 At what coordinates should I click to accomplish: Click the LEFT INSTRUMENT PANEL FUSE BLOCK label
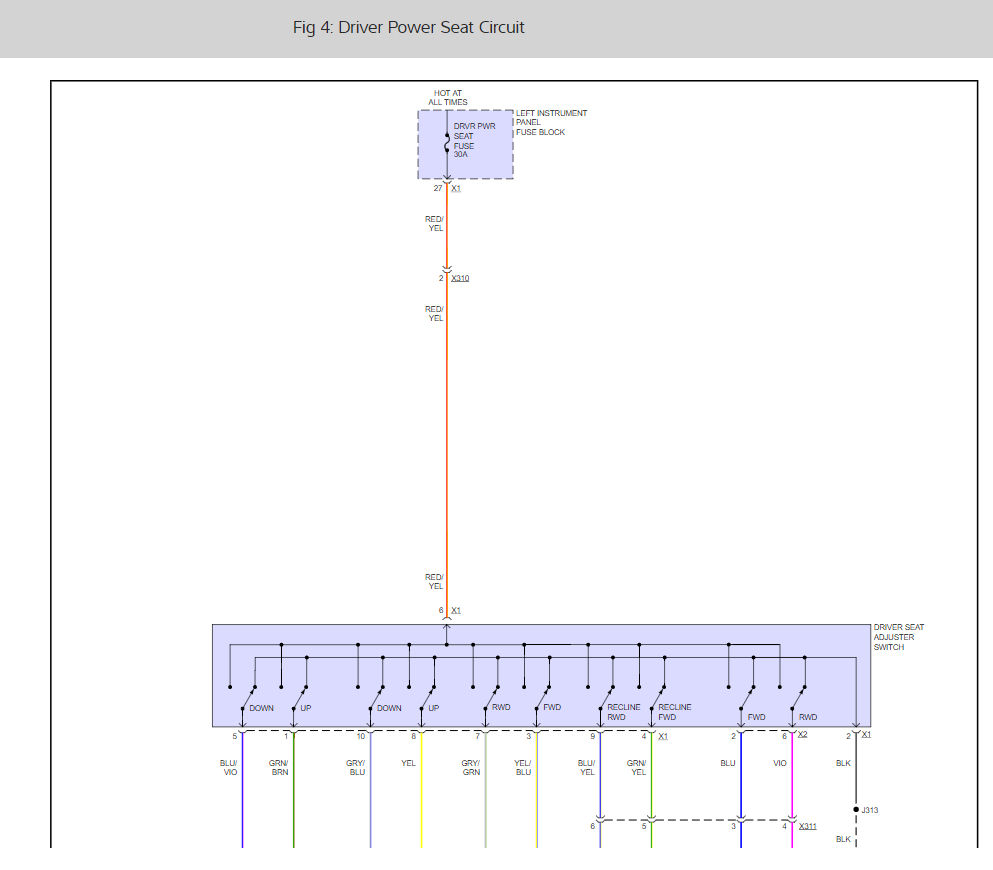point(551,122)
